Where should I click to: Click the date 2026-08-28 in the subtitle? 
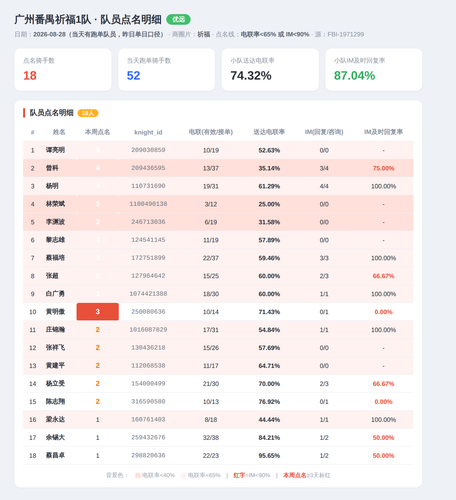click(49, 34)
